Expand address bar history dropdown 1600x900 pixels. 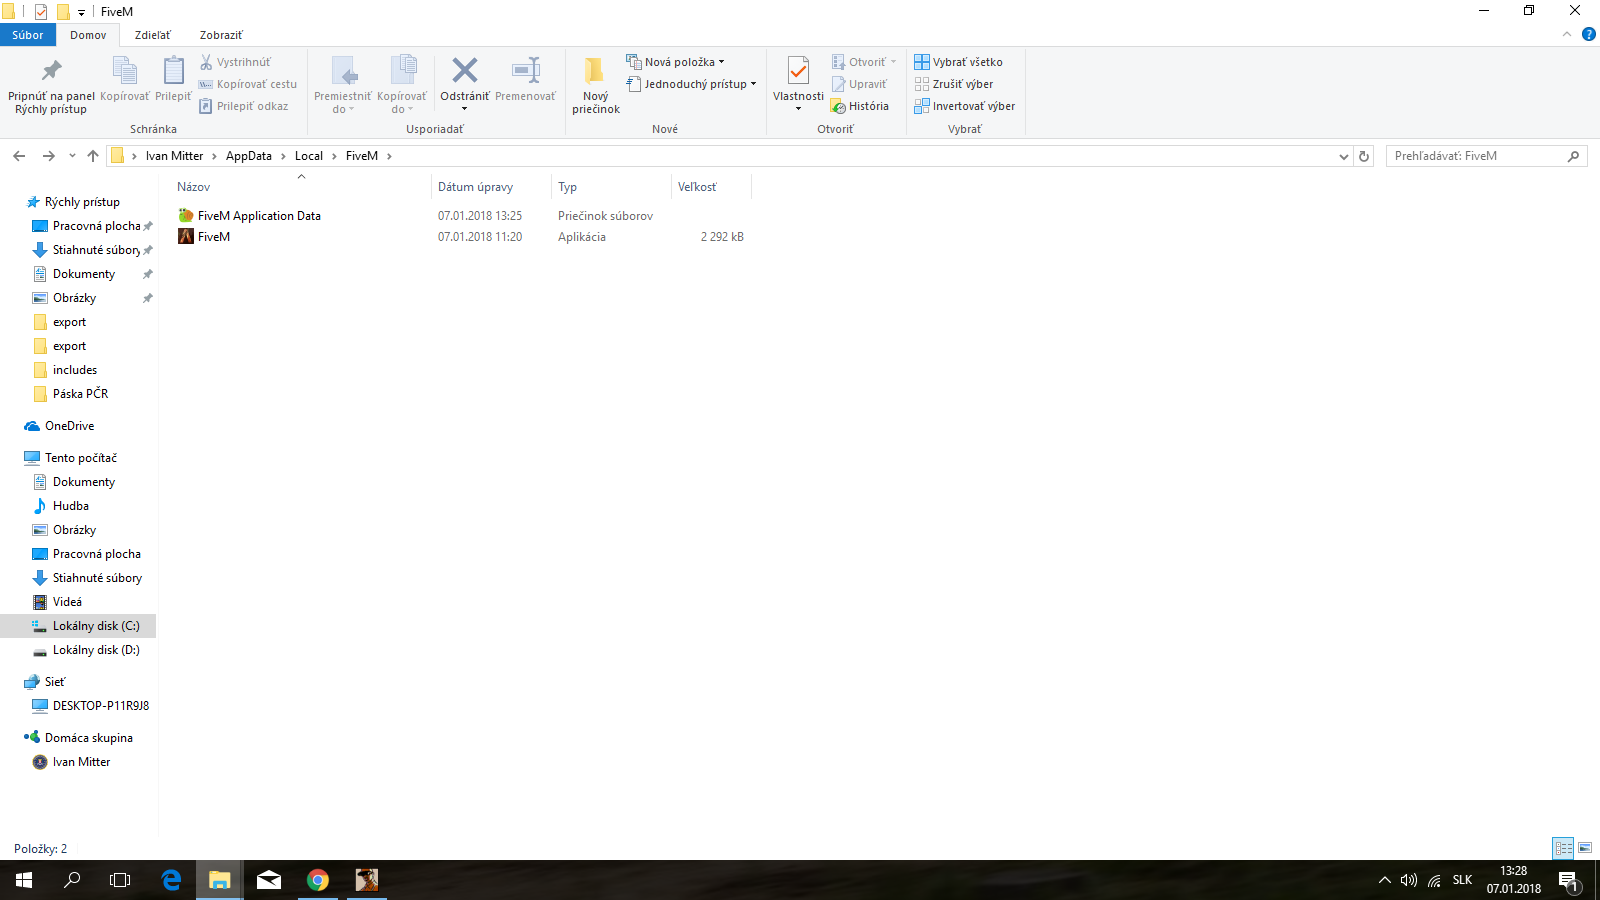click(1343, 156)
